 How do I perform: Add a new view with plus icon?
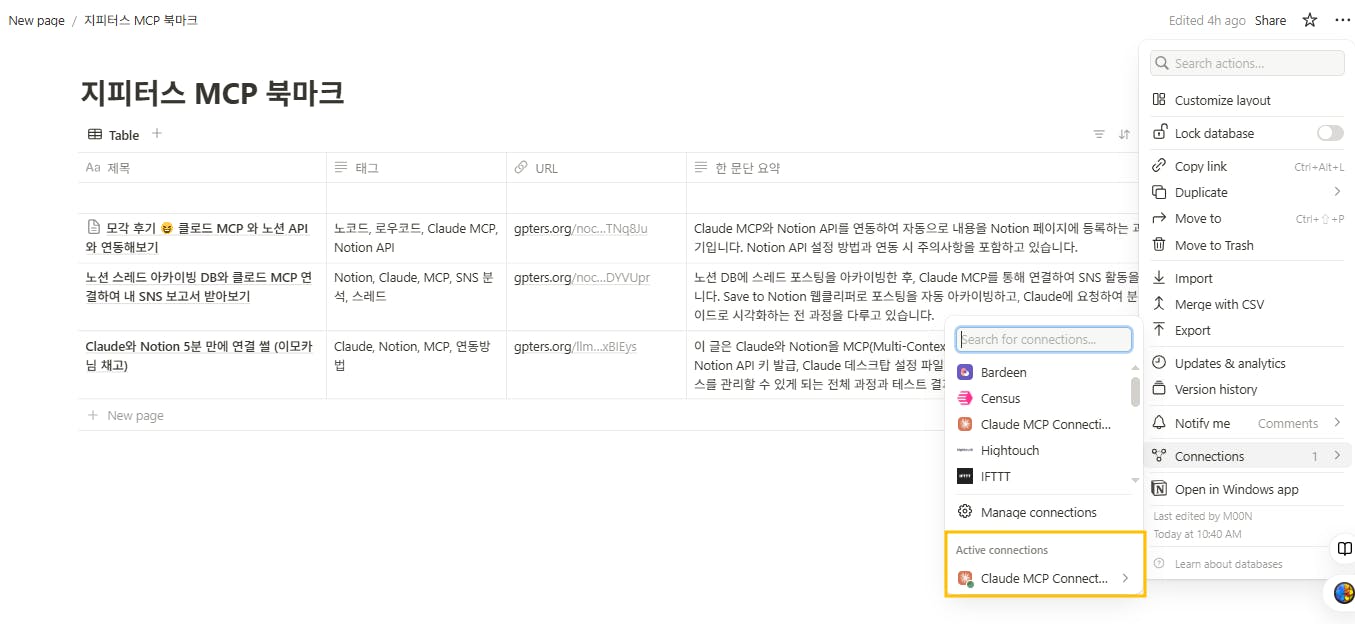coord(157,134)
